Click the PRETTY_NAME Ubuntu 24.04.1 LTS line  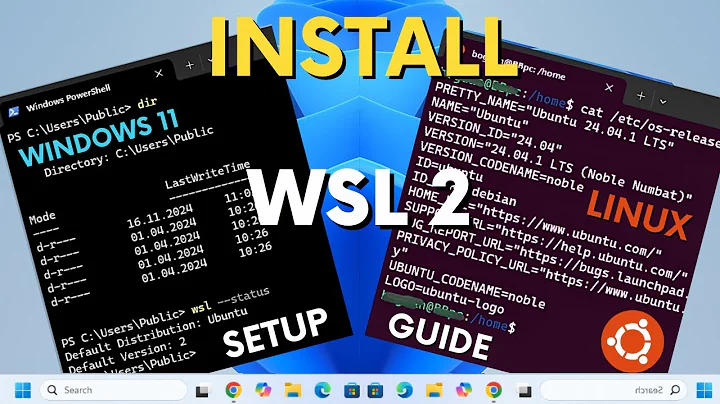(555, 116)
